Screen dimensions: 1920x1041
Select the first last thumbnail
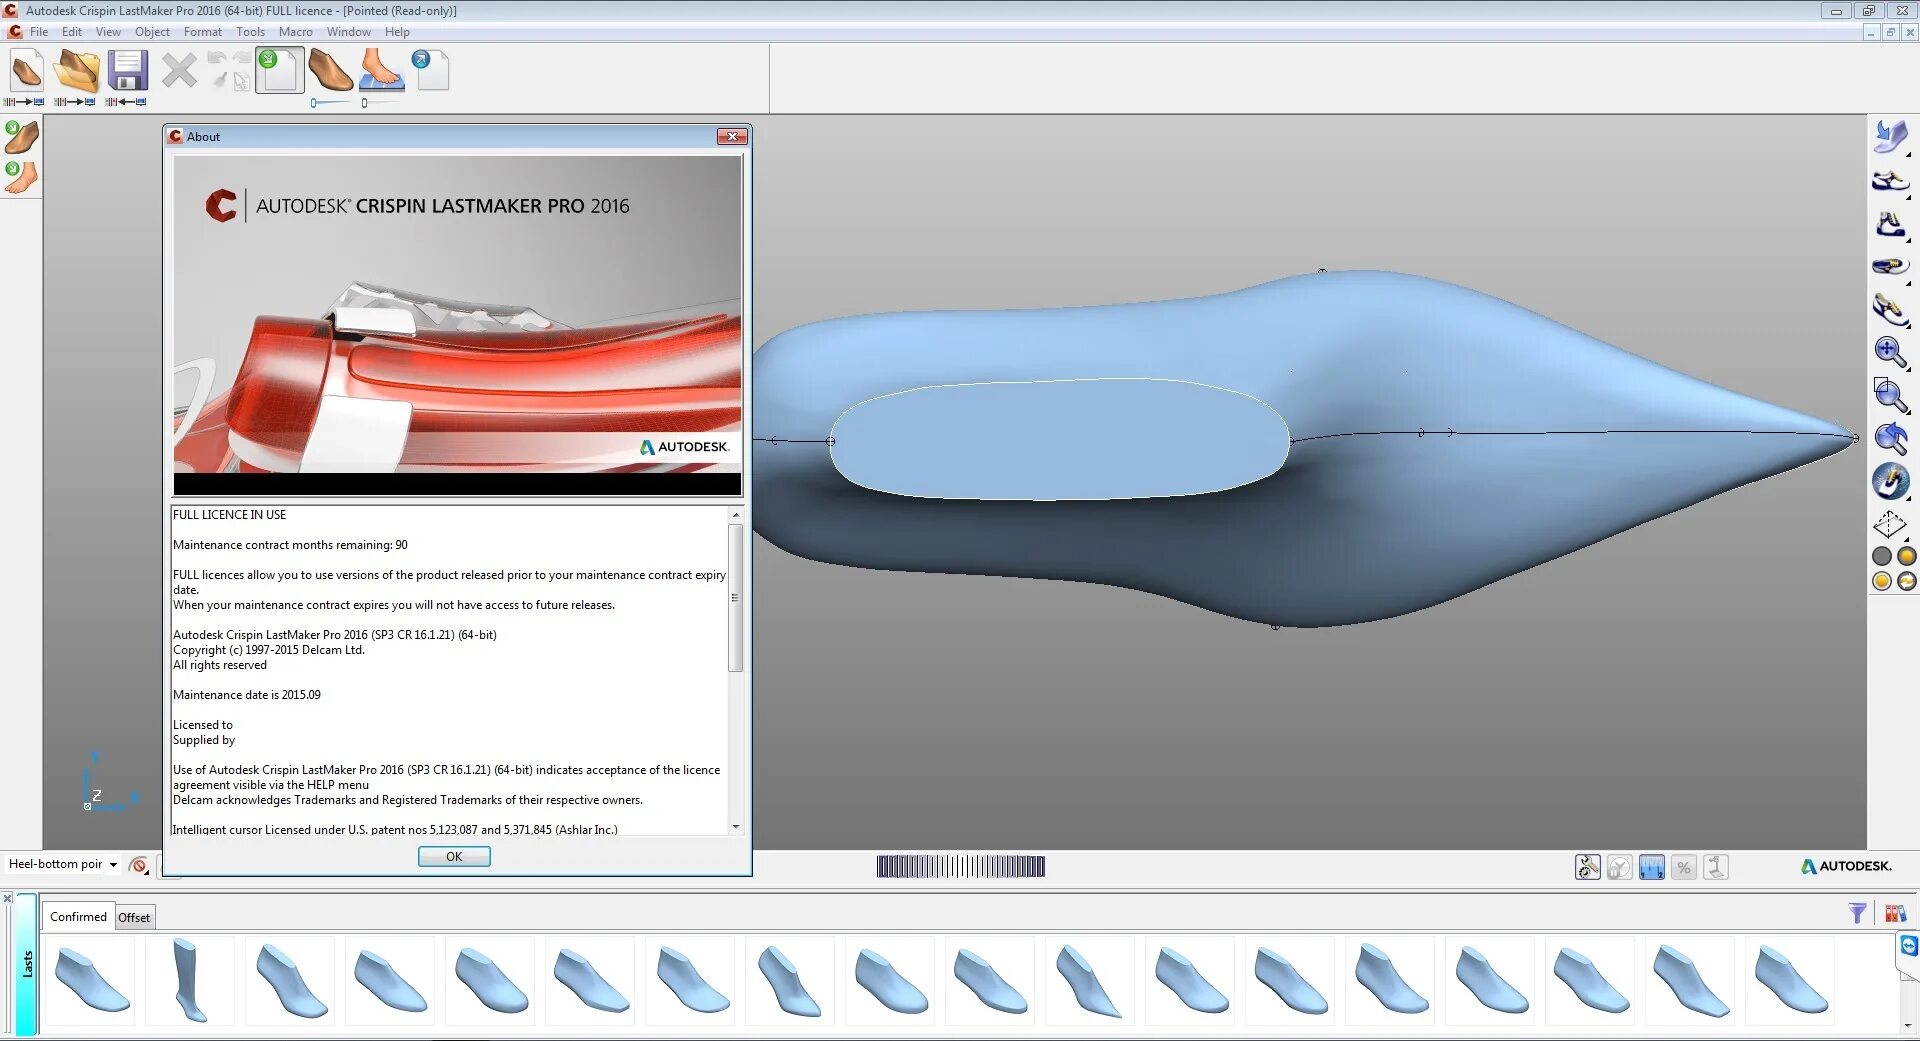click(91, 980)
